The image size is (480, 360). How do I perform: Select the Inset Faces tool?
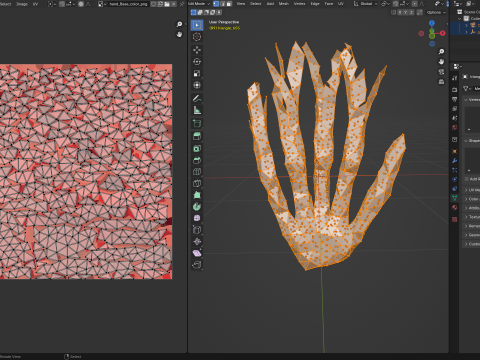click(x=197, y=148)
